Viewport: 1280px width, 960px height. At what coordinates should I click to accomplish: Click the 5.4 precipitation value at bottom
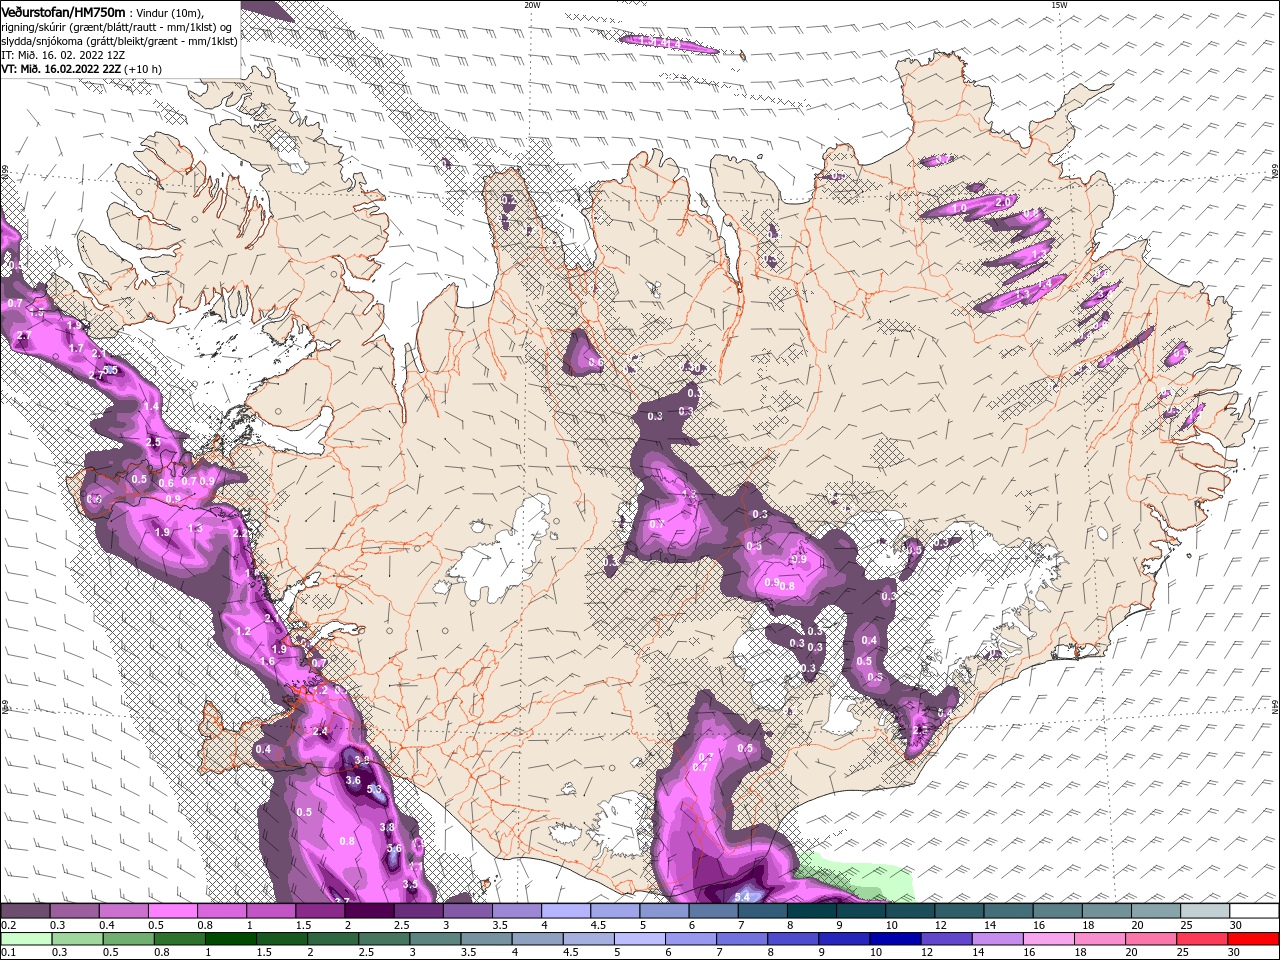tap(742, 897)
